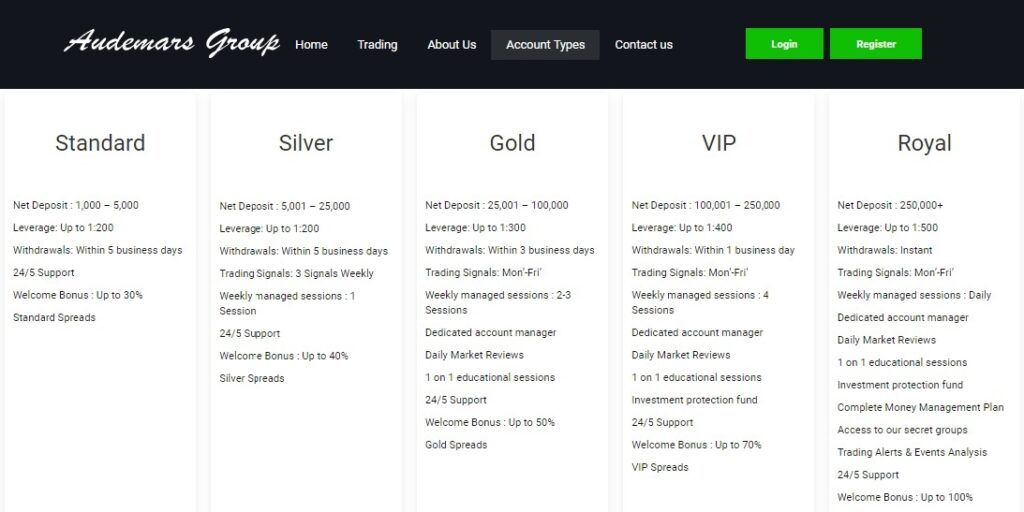1024x512 pixels.
Task: Select the Standard account heading
Action: pyautogui.click(x=100, y=143)
